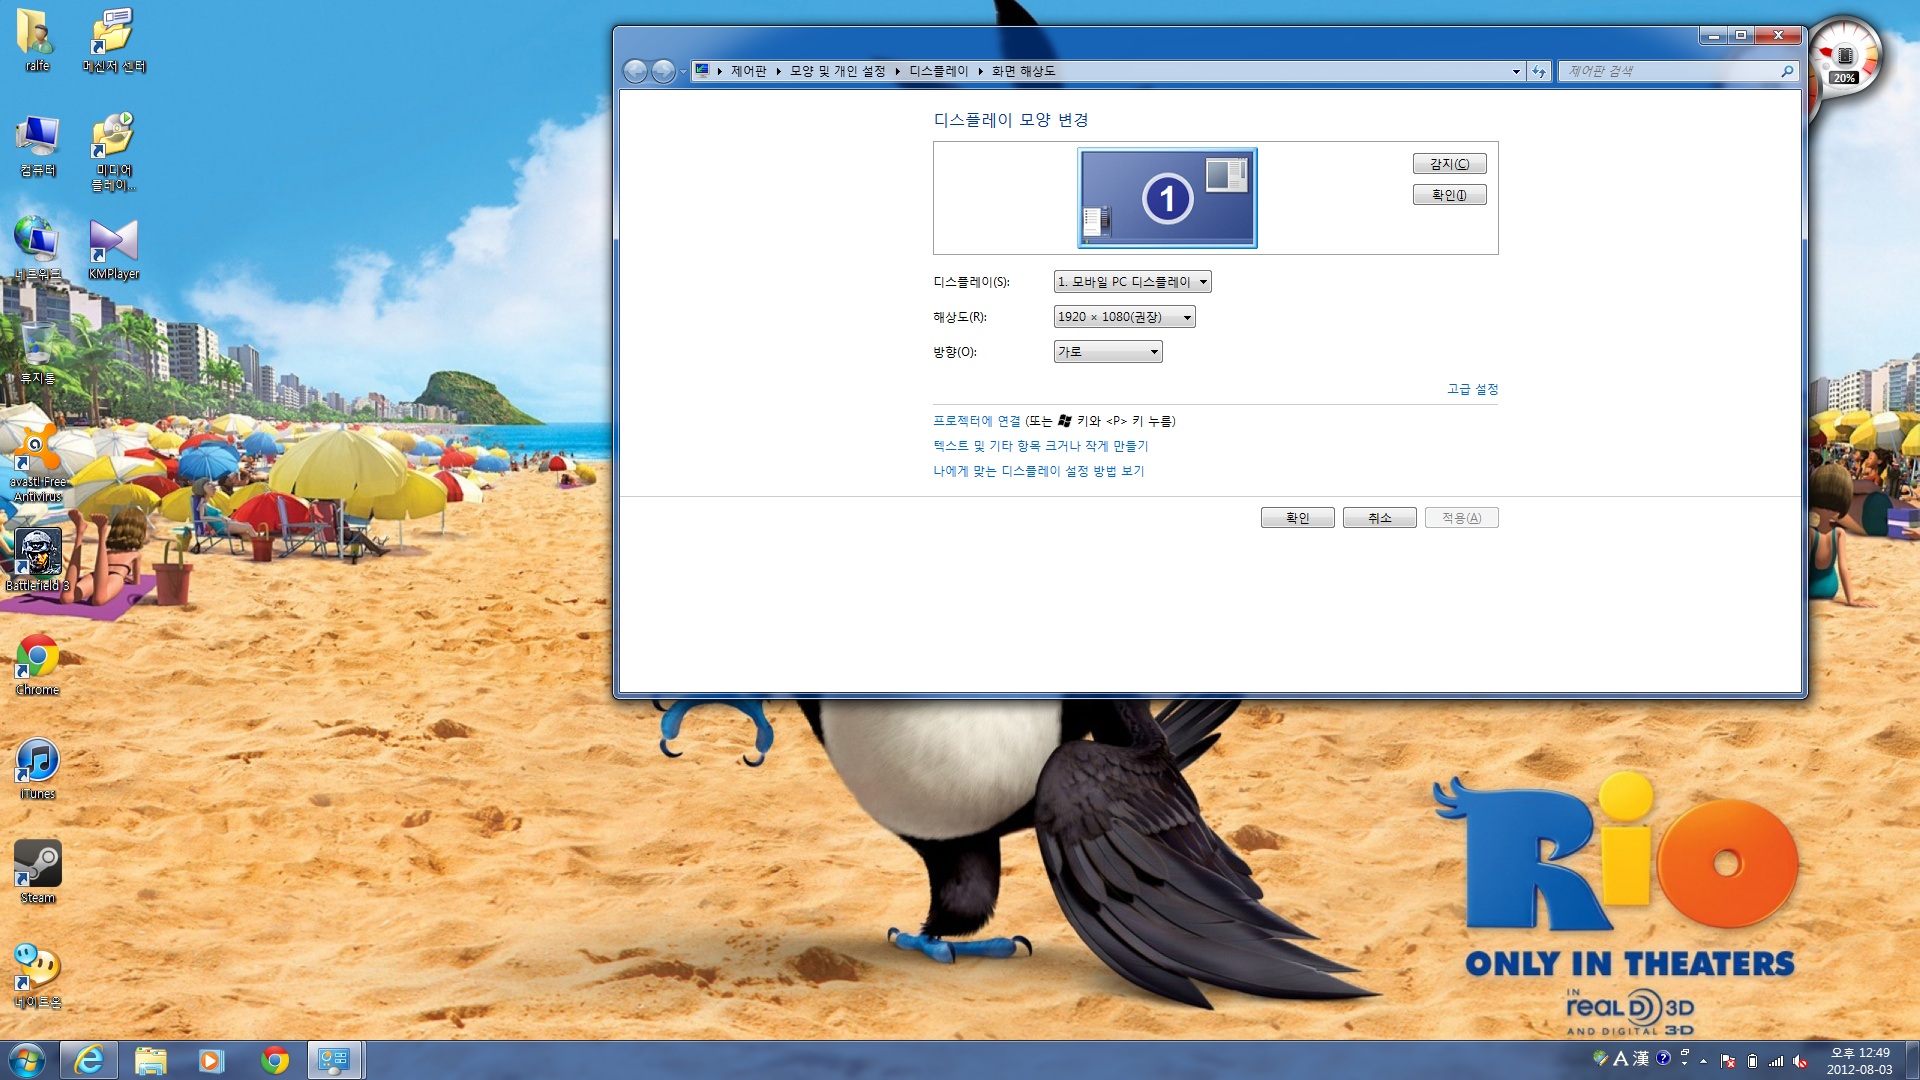Expand the address bar history dropdown
Screen dimensions: 1920x1080
coord(1516,71)
